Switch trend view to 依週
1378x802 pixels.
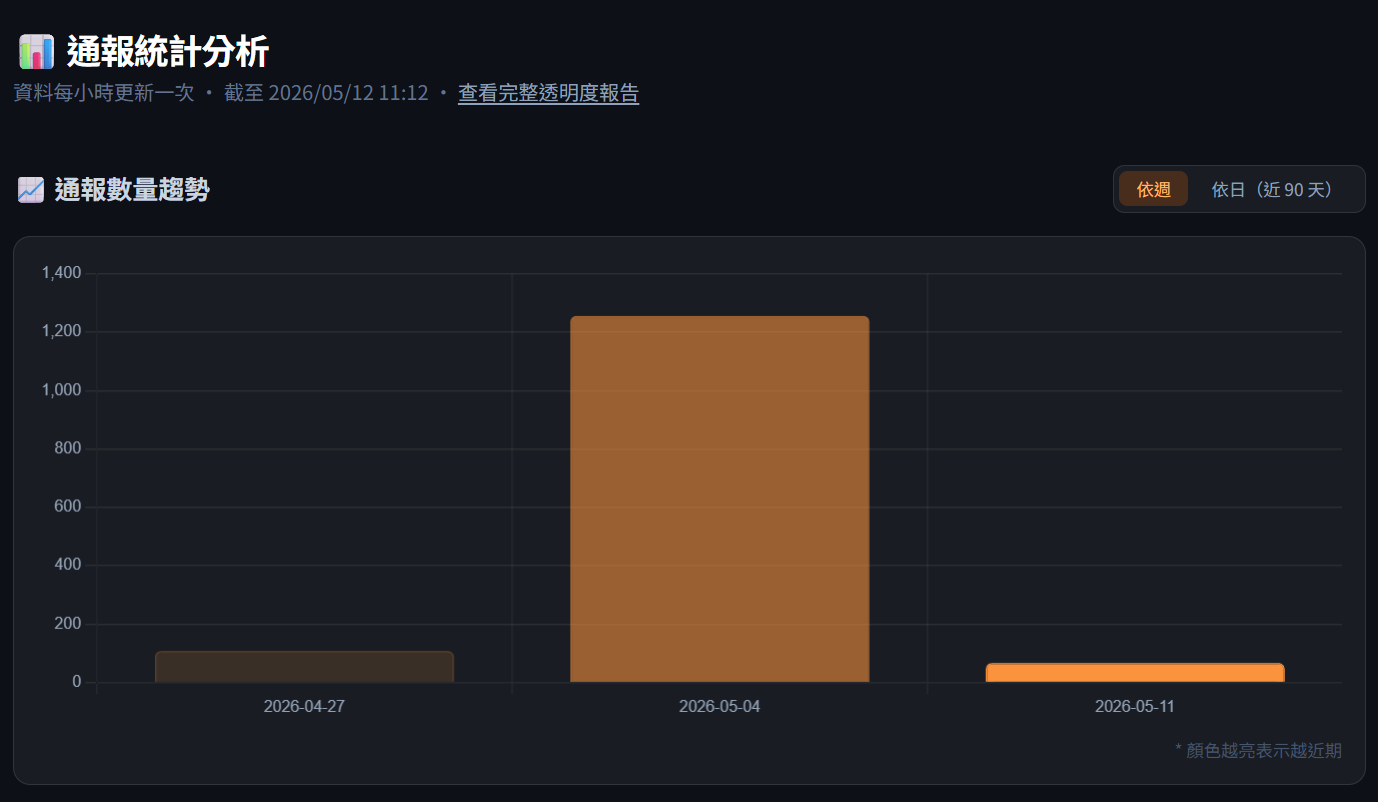pyautogui.click(x=1153, y=189)
